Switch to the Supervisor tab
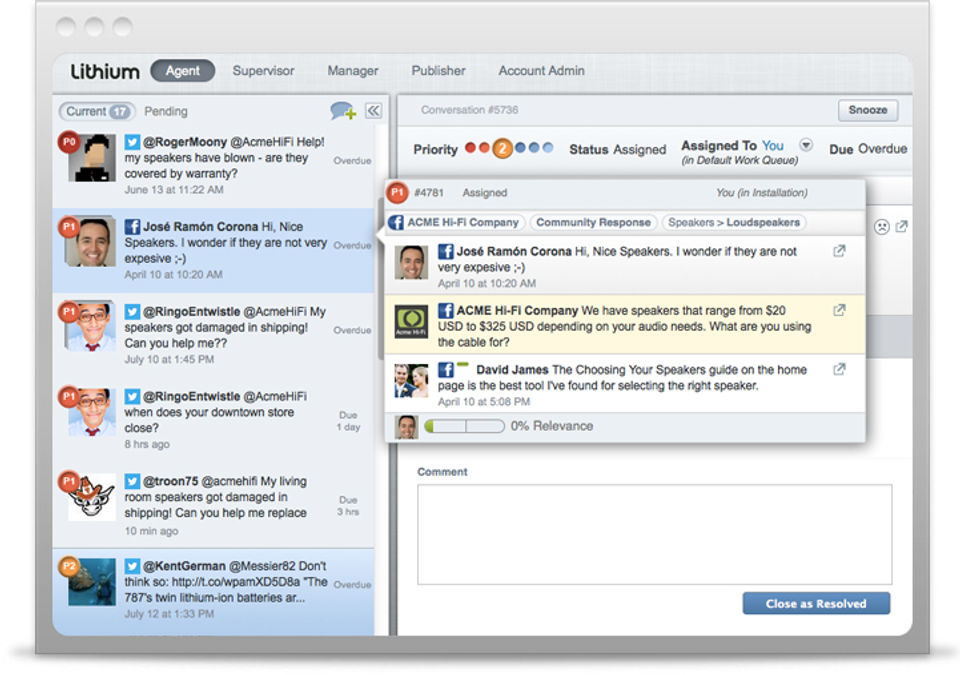This screenshot has width=960, height=675. tap(263, 70)
